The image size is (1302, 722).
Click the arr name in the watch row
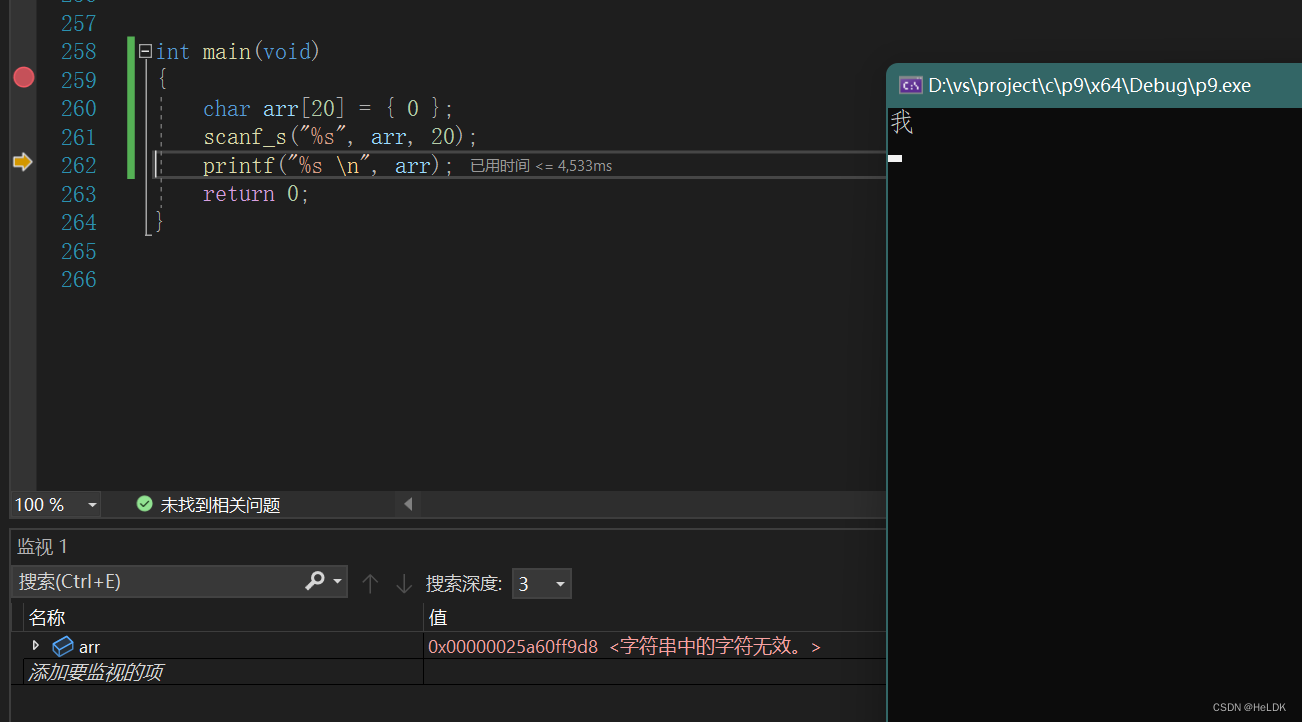click(89, 647)
